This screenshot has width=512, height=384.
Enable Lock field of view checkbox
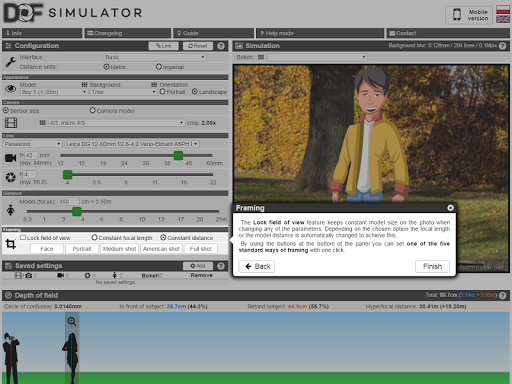pos(23,238)
